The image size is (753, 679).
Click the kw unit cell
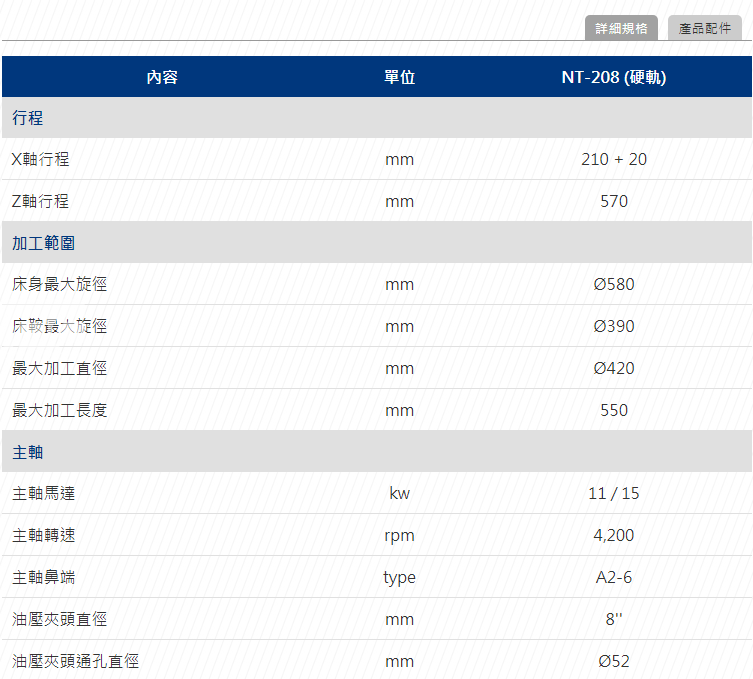399,493
